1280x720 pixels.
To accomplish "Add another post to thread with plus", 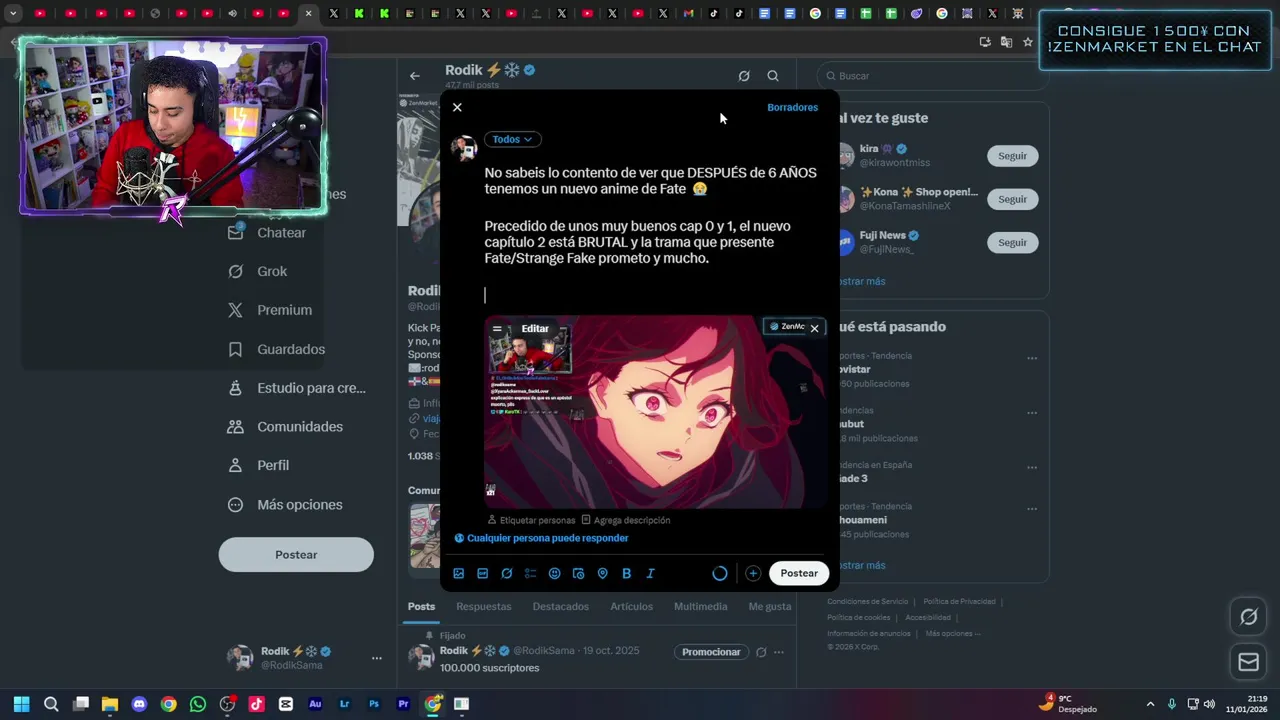I will point(753,573).
